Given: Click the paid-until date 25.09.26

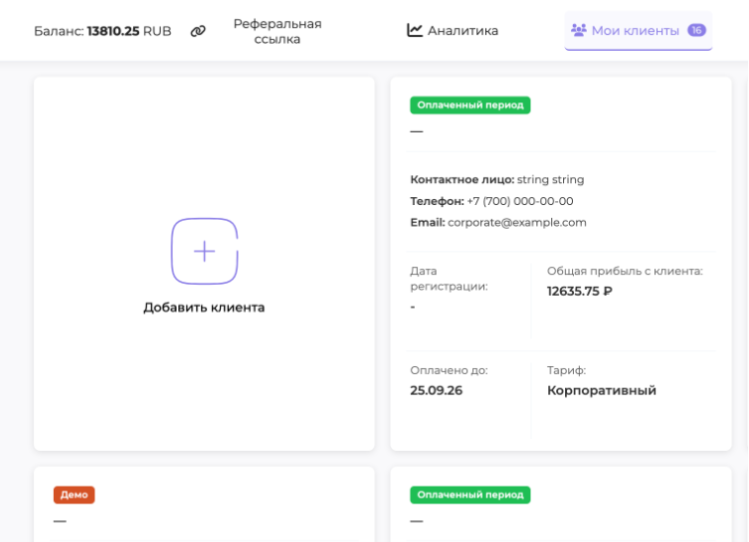Looking at the screenshot, I should [x=436, y=390].
